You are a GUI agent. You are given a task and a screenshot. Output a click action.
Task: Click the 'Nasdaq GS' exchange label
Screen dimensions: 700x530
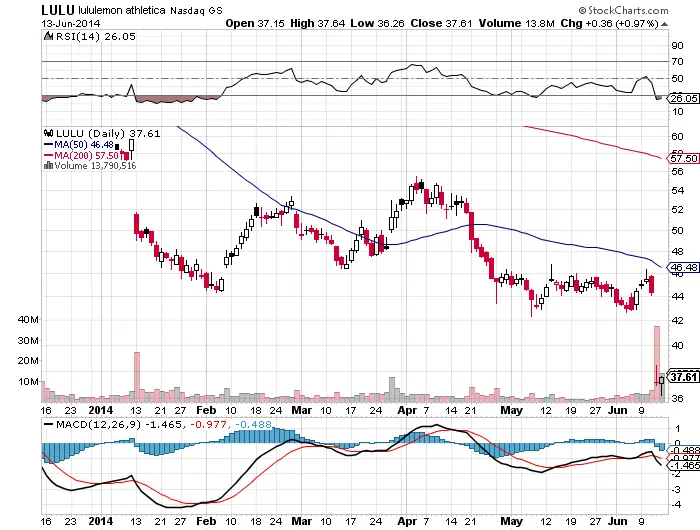(196, 10)
